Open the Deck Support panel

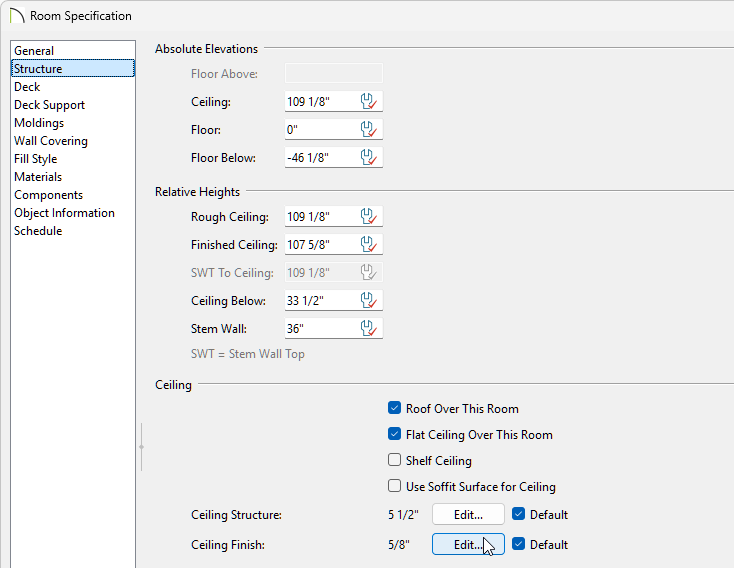[73, 104]
